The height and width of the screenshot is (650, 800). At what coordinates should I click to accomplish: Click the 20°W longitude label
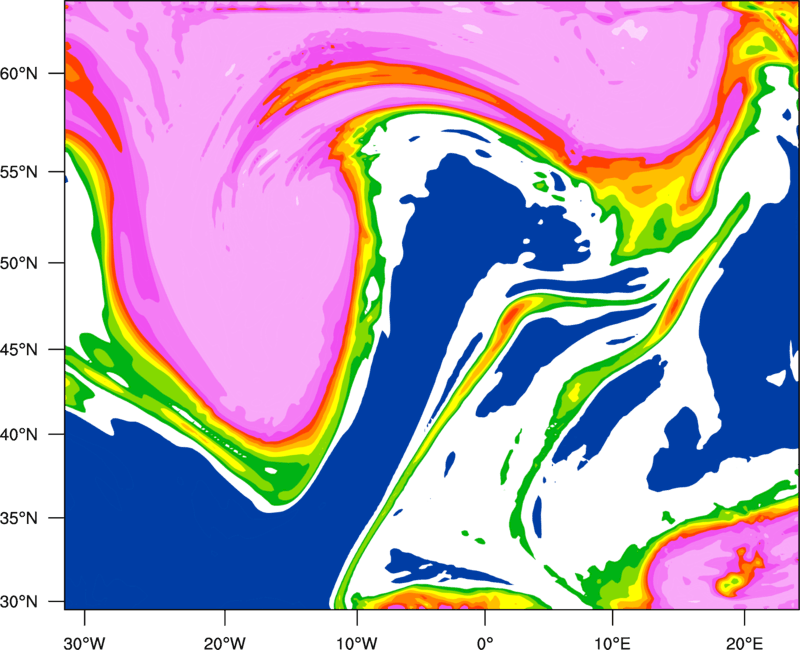[x=224, y=643]
